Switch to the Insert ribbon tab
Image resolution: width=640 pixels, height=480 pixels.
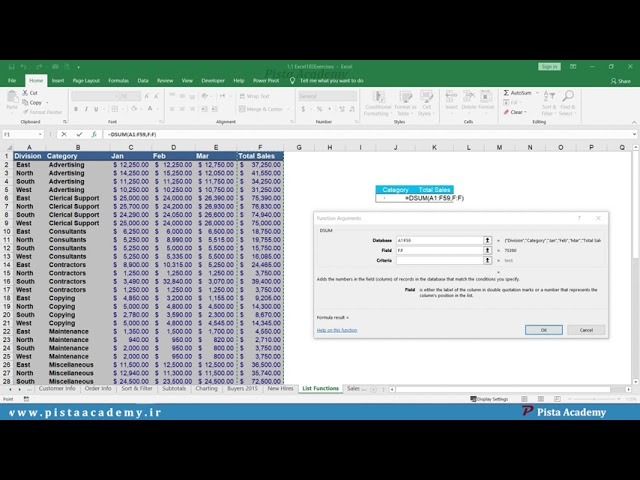58,81
